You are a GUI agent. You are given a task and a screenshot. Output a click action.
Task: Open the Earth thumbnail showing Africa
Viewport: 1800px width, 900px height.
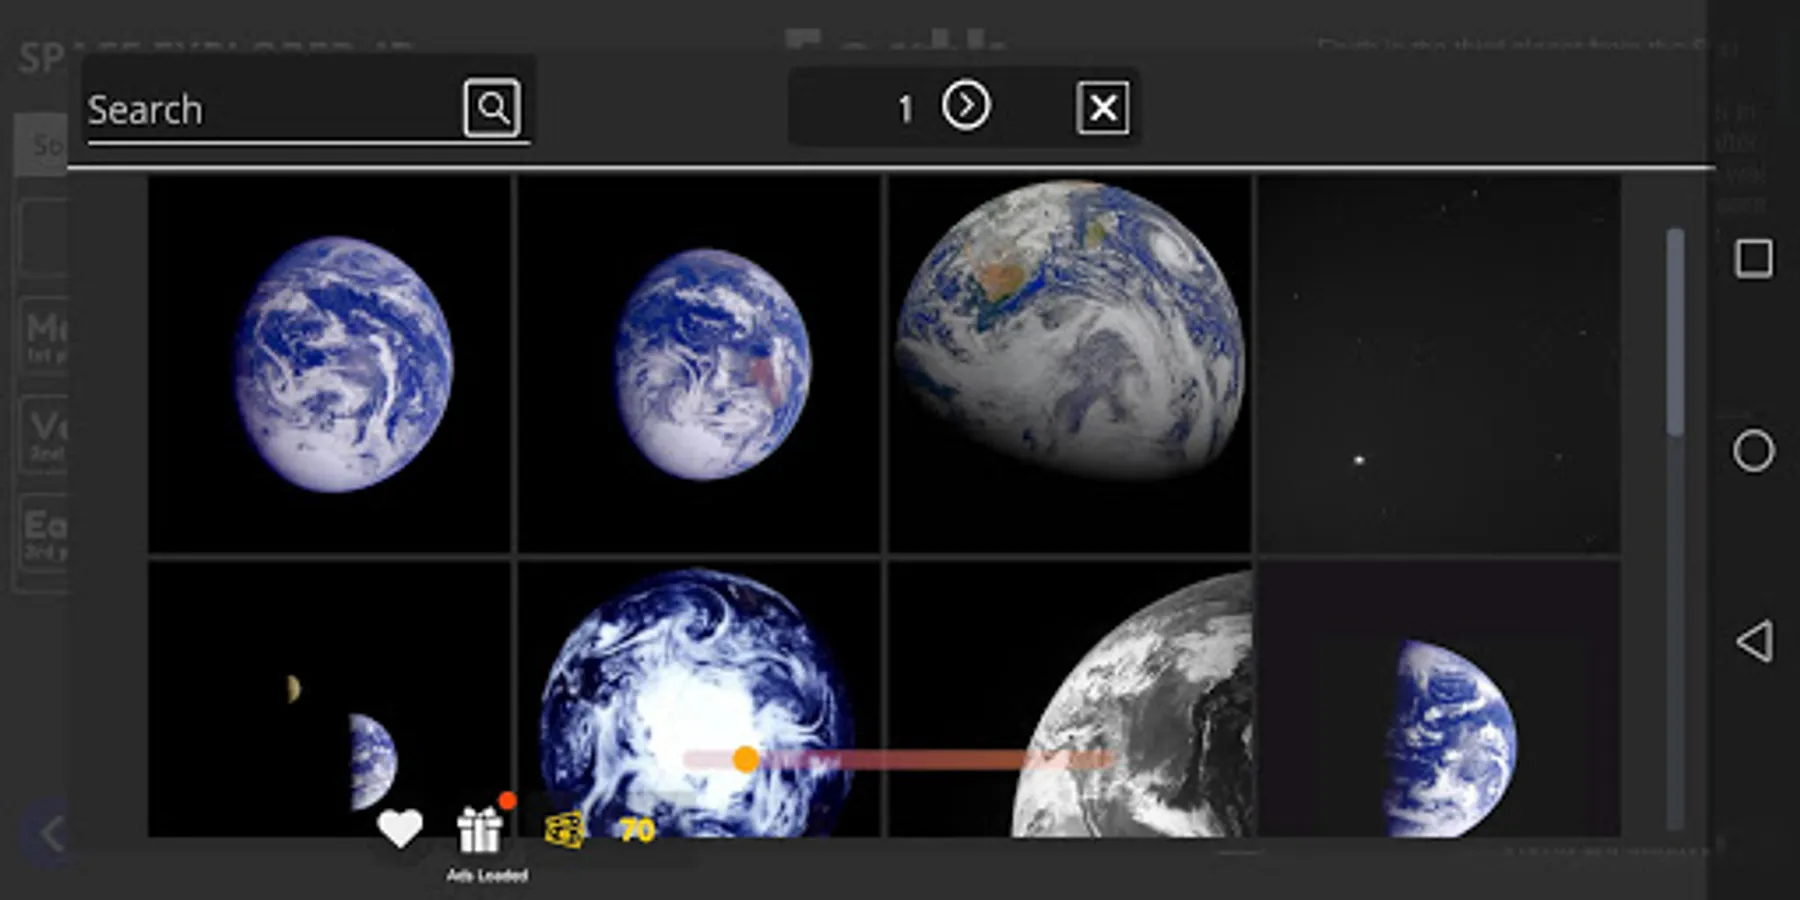1069,365
